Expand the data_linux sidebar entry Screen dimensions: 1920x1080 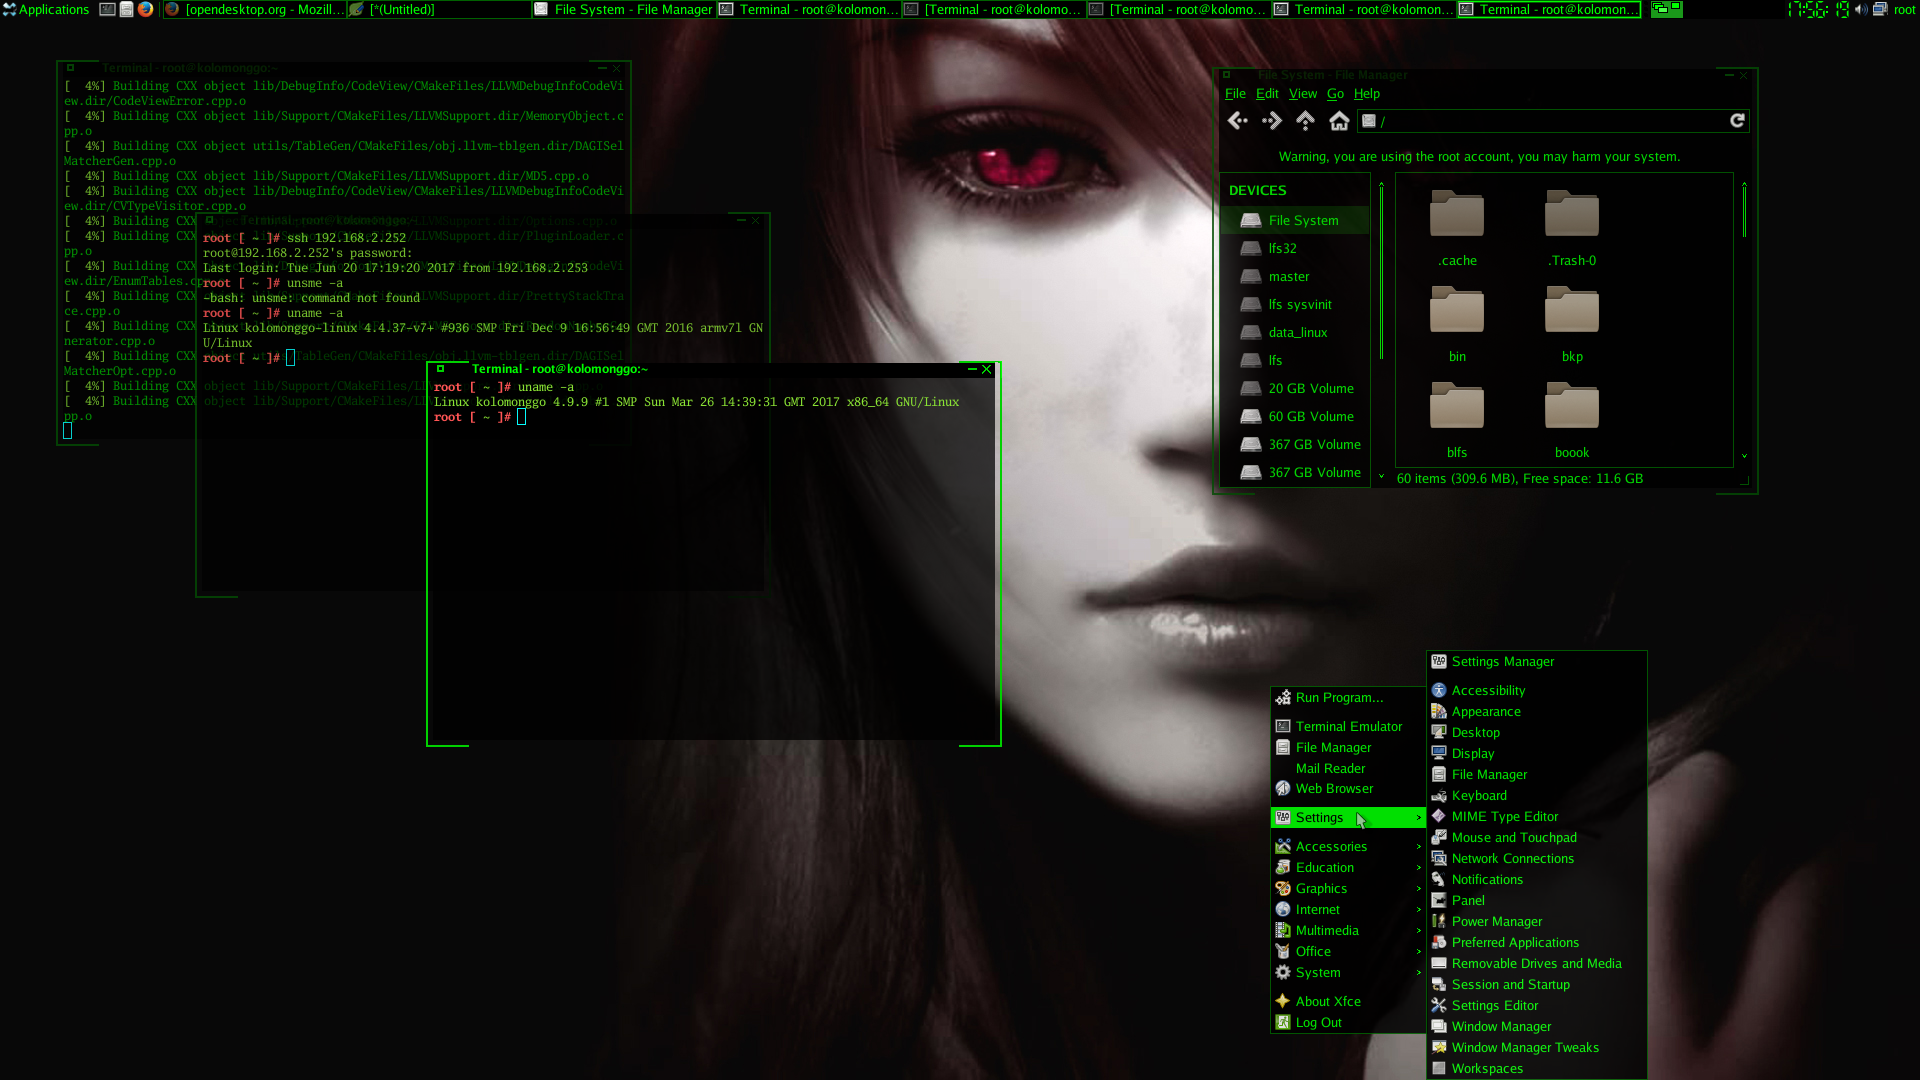[x=1298, y=331]
